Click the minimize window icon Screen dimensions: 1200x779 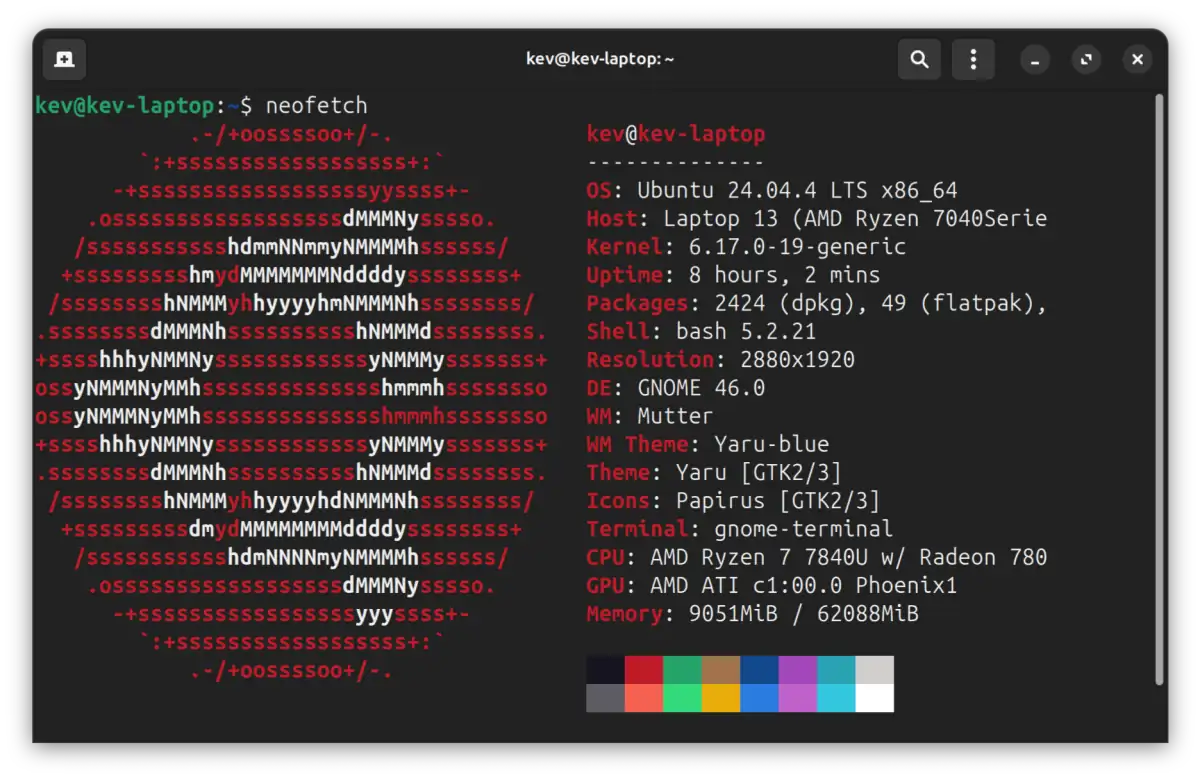pos(1035,60)
